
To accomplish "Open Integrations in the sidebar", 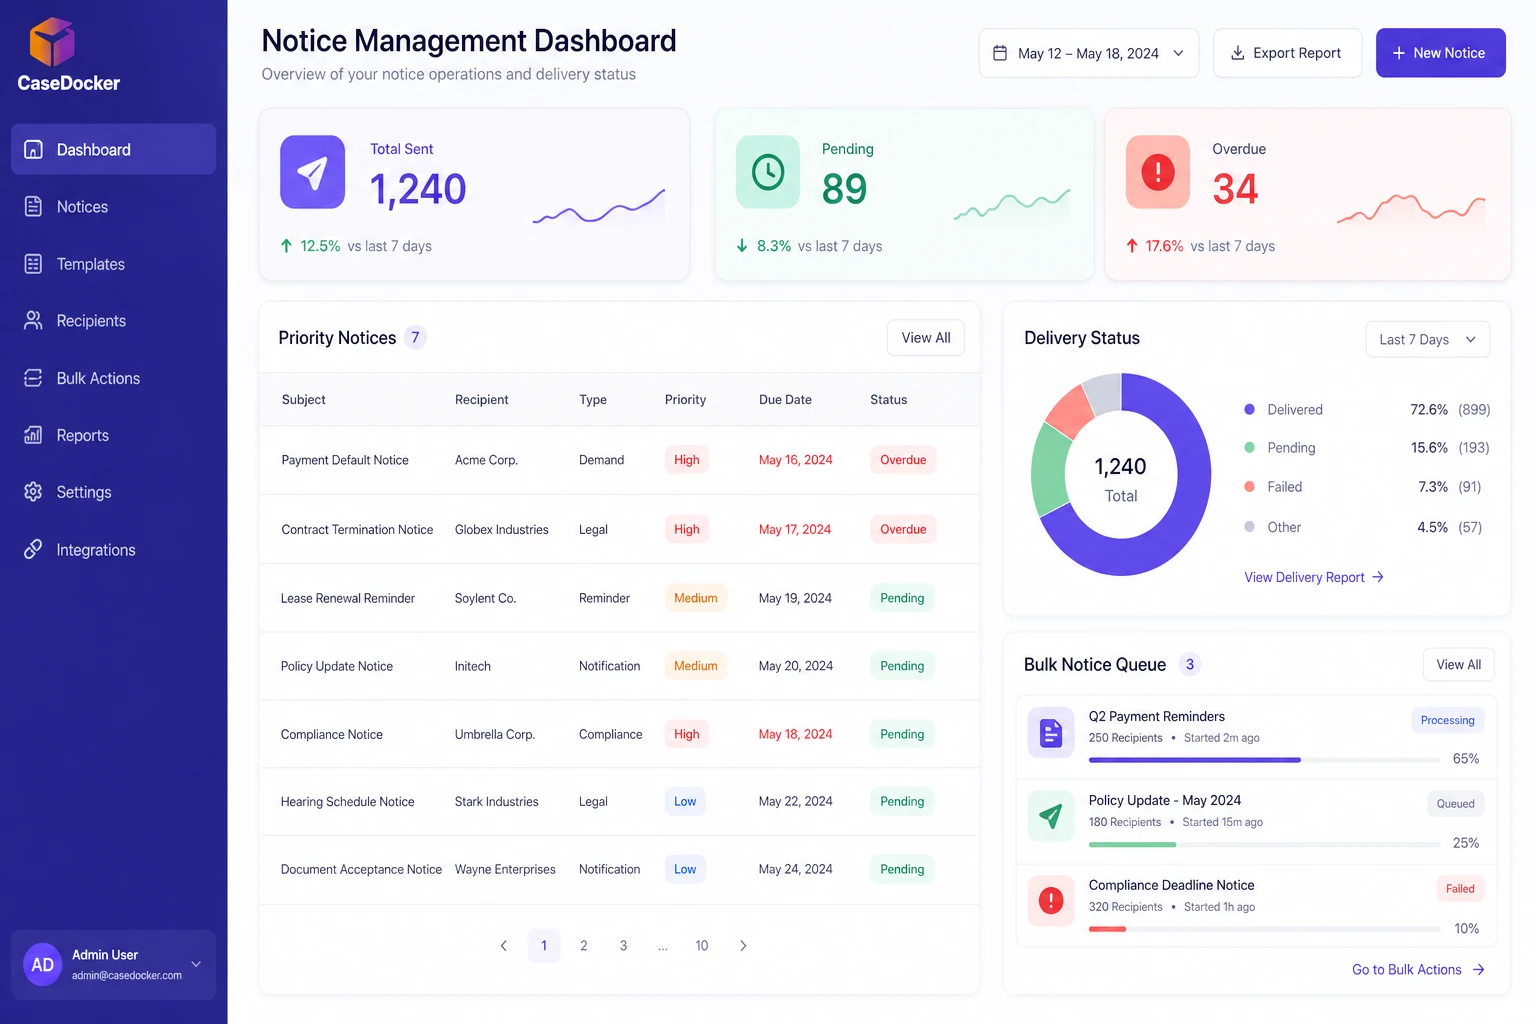I will [x=113, y=550].
